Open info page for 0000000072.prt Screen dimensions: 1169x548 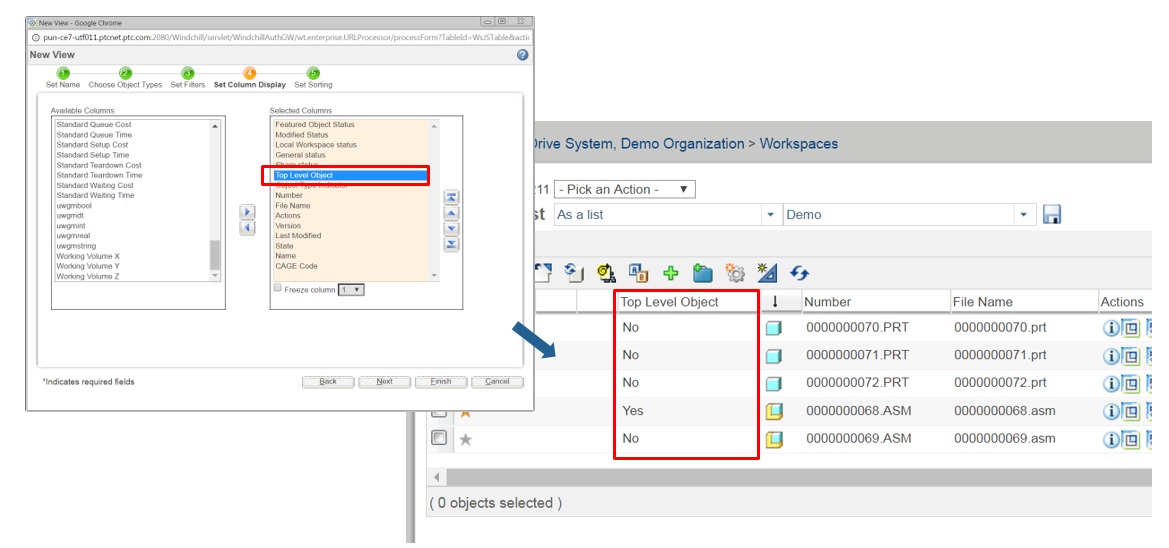(x=1111, y=383)
